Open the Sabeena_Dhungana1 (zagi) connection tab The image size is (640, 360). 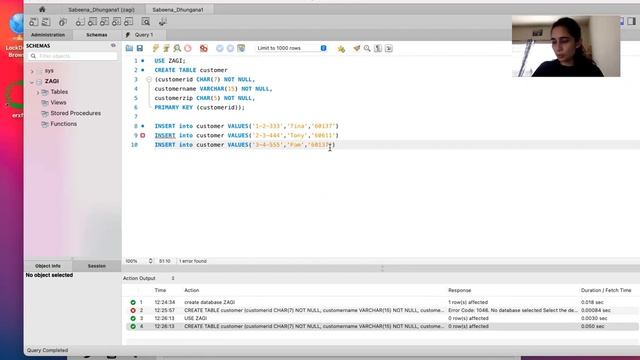tap(101, 9)
